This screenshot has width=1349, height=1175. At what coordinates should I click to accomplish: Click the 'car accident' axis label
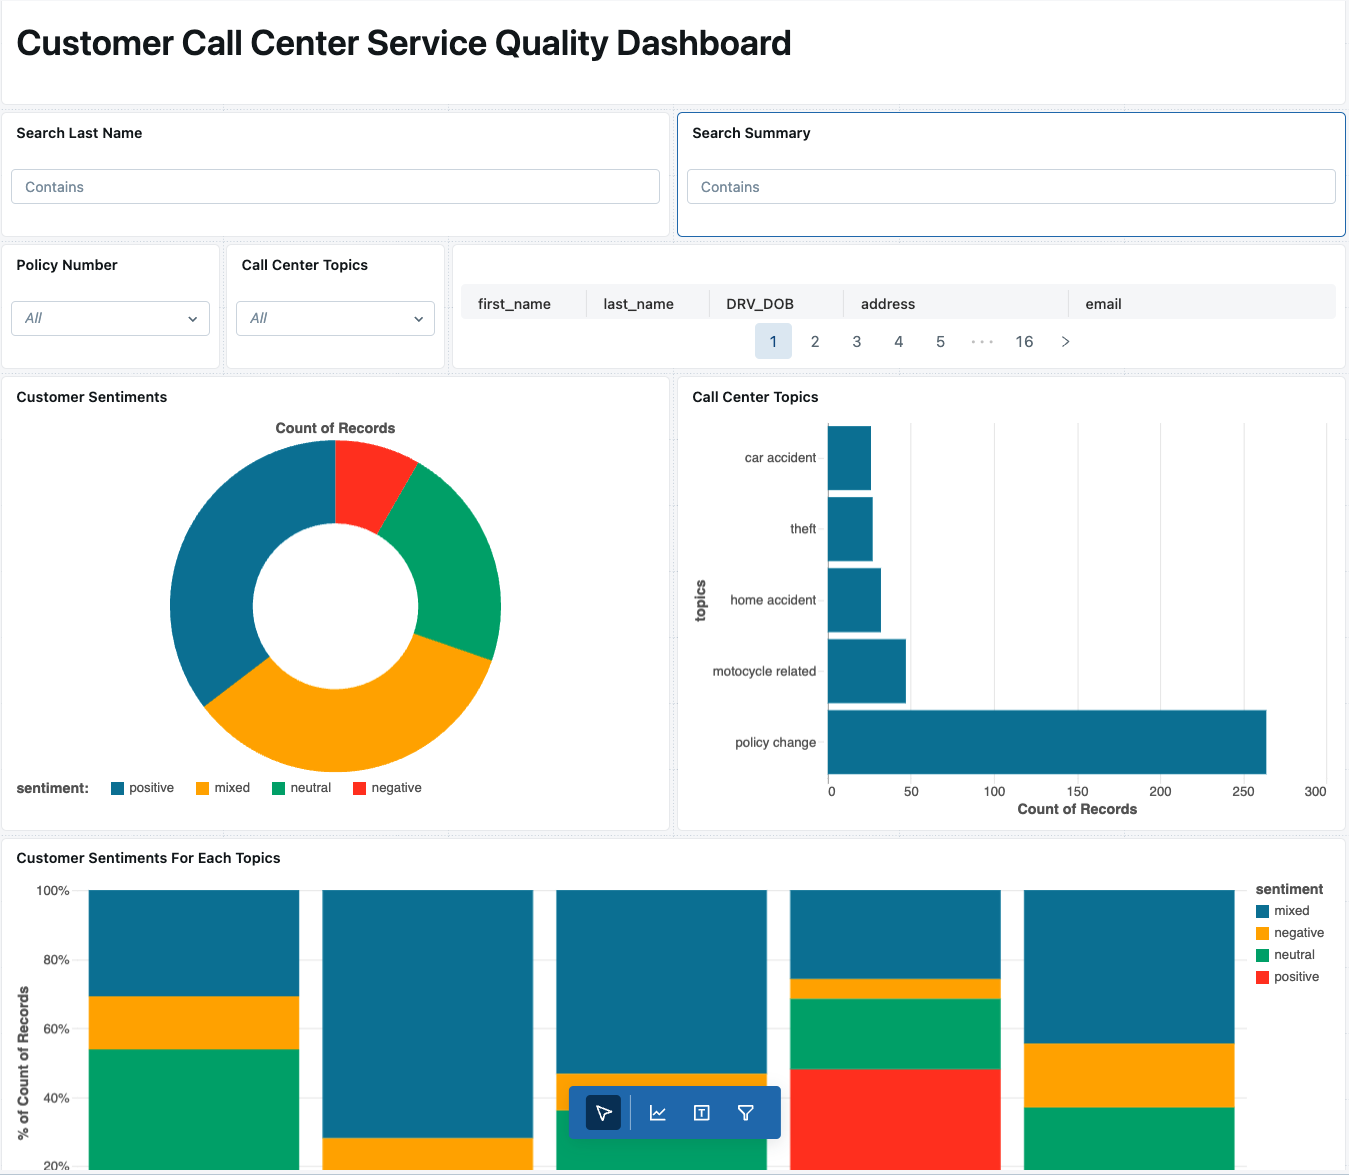[x=780, y=458]
